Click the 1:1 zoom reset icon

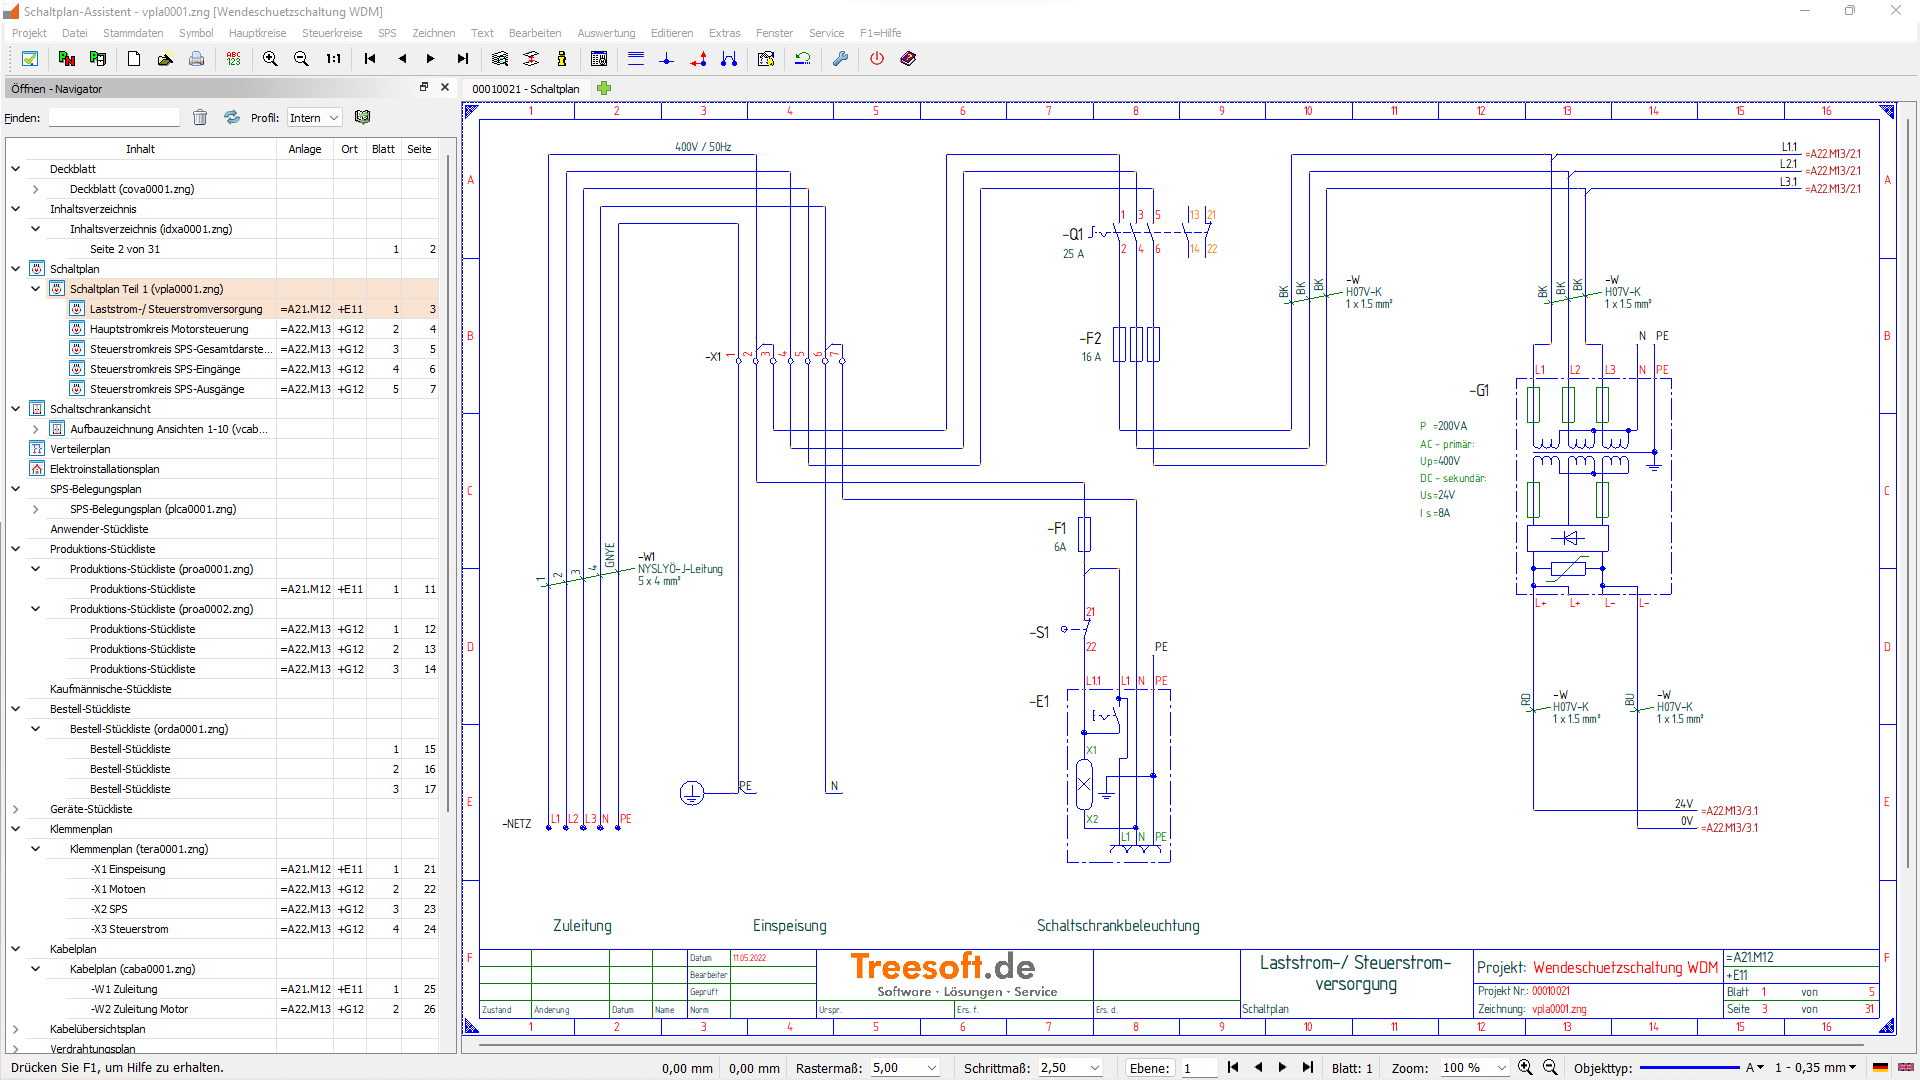pyautogui.click(x=333, y=59)
